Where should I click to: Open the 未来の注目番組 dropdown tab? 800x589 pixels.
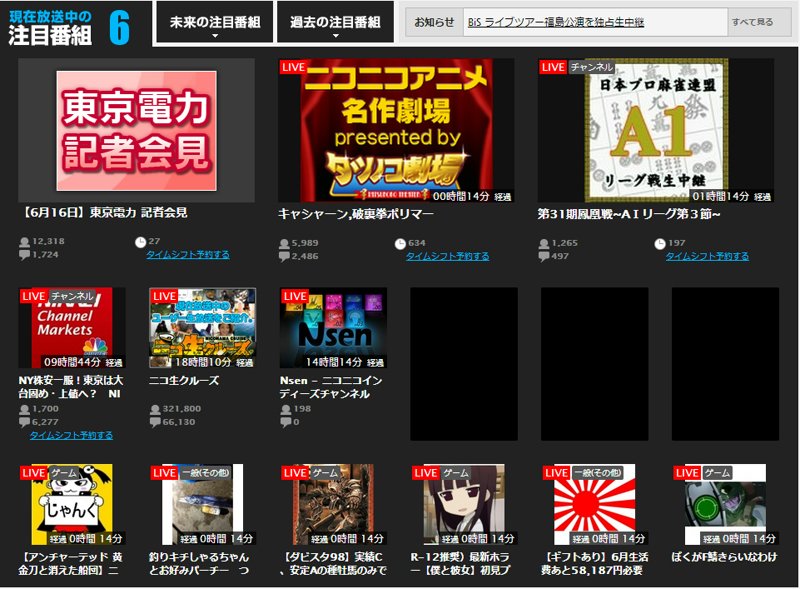[x=214, y=22]
